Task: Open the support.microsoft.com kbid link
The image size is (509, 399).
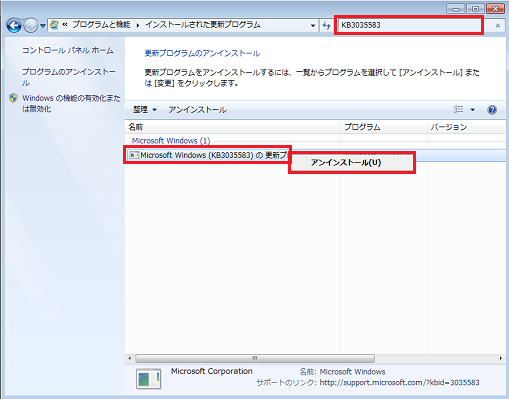Action: [399, 382]
